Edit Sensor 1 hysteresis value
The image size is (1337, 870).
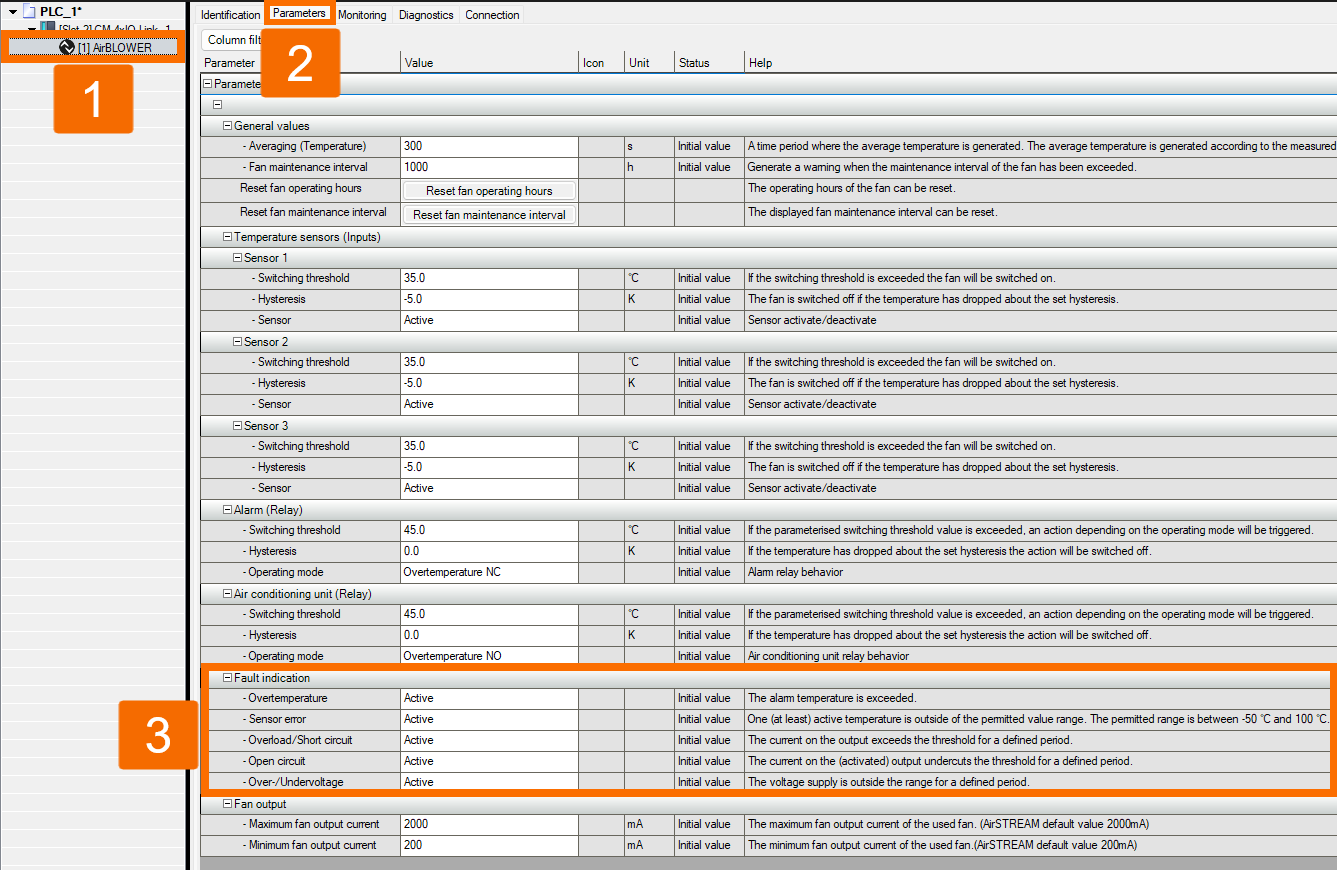click(x=489, y=299)
